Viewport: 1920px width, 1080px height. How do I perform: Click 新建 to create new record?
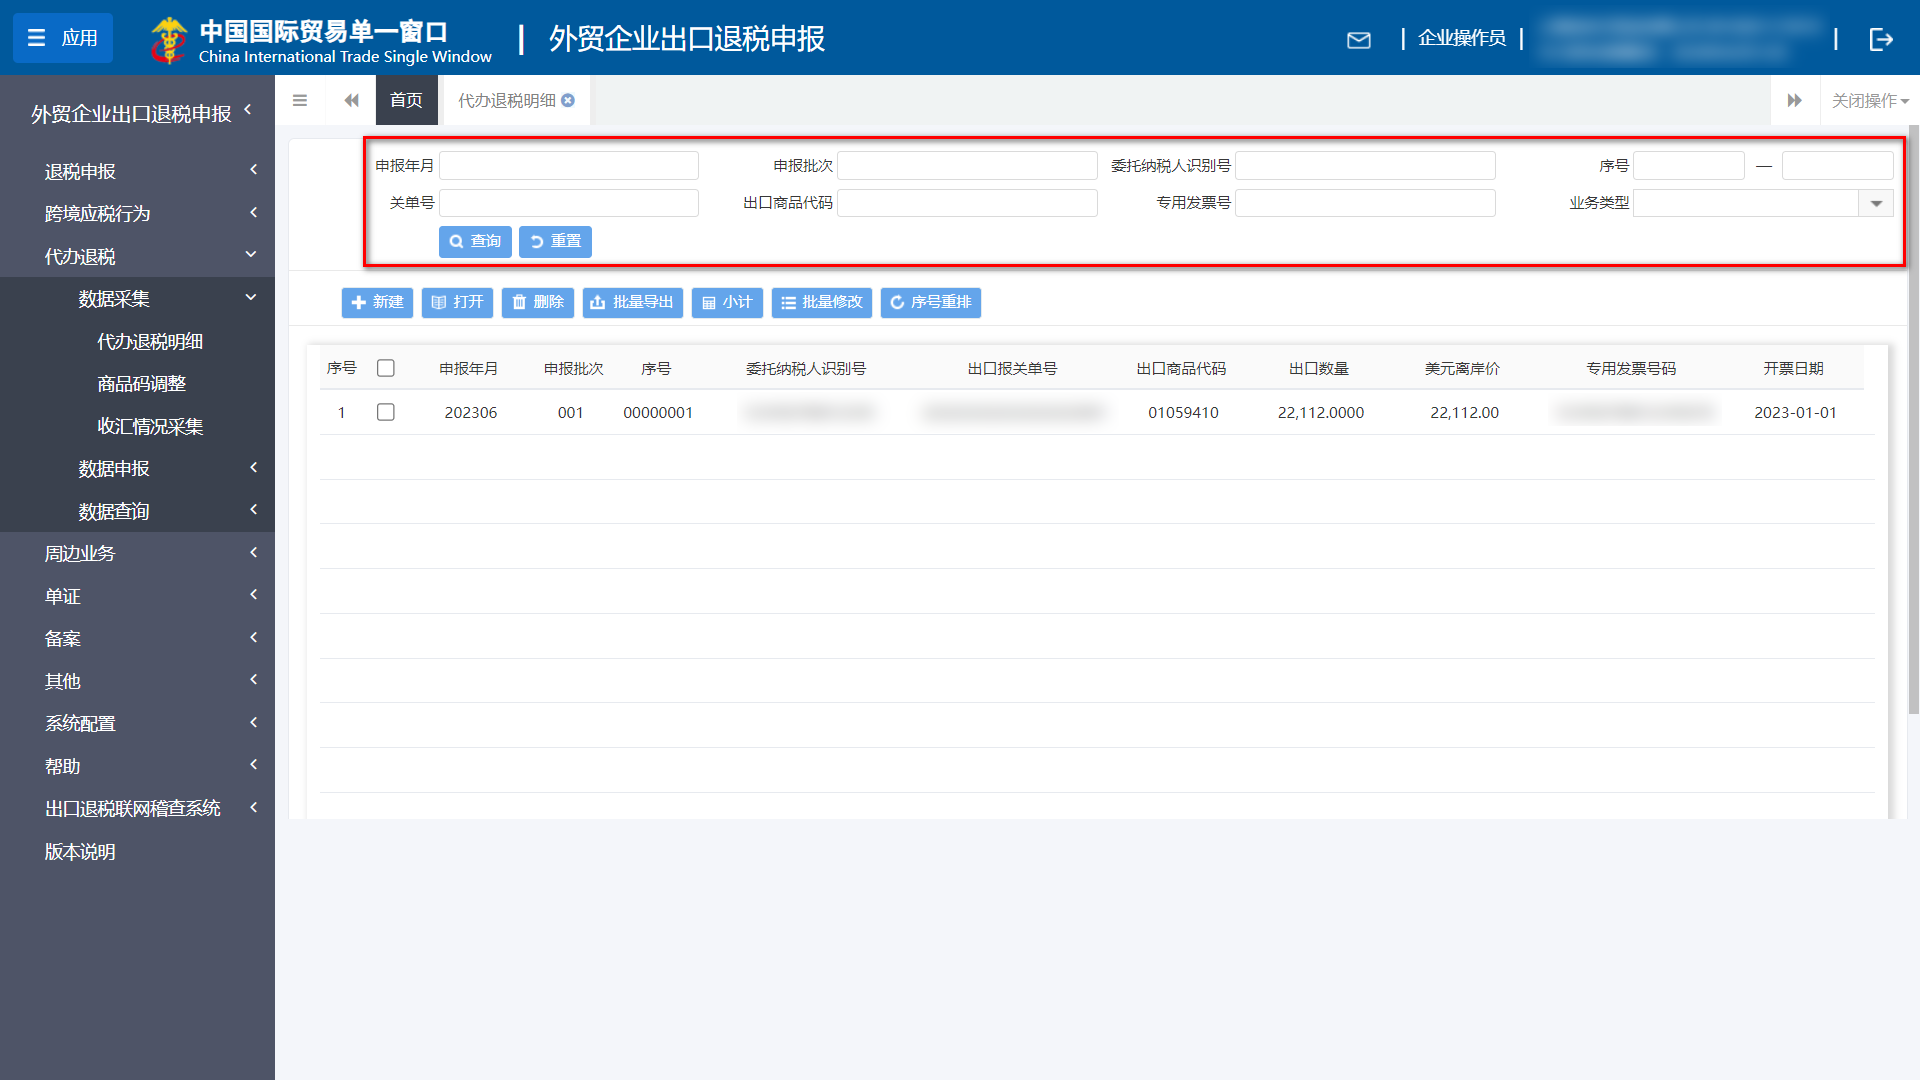(377, 302)
